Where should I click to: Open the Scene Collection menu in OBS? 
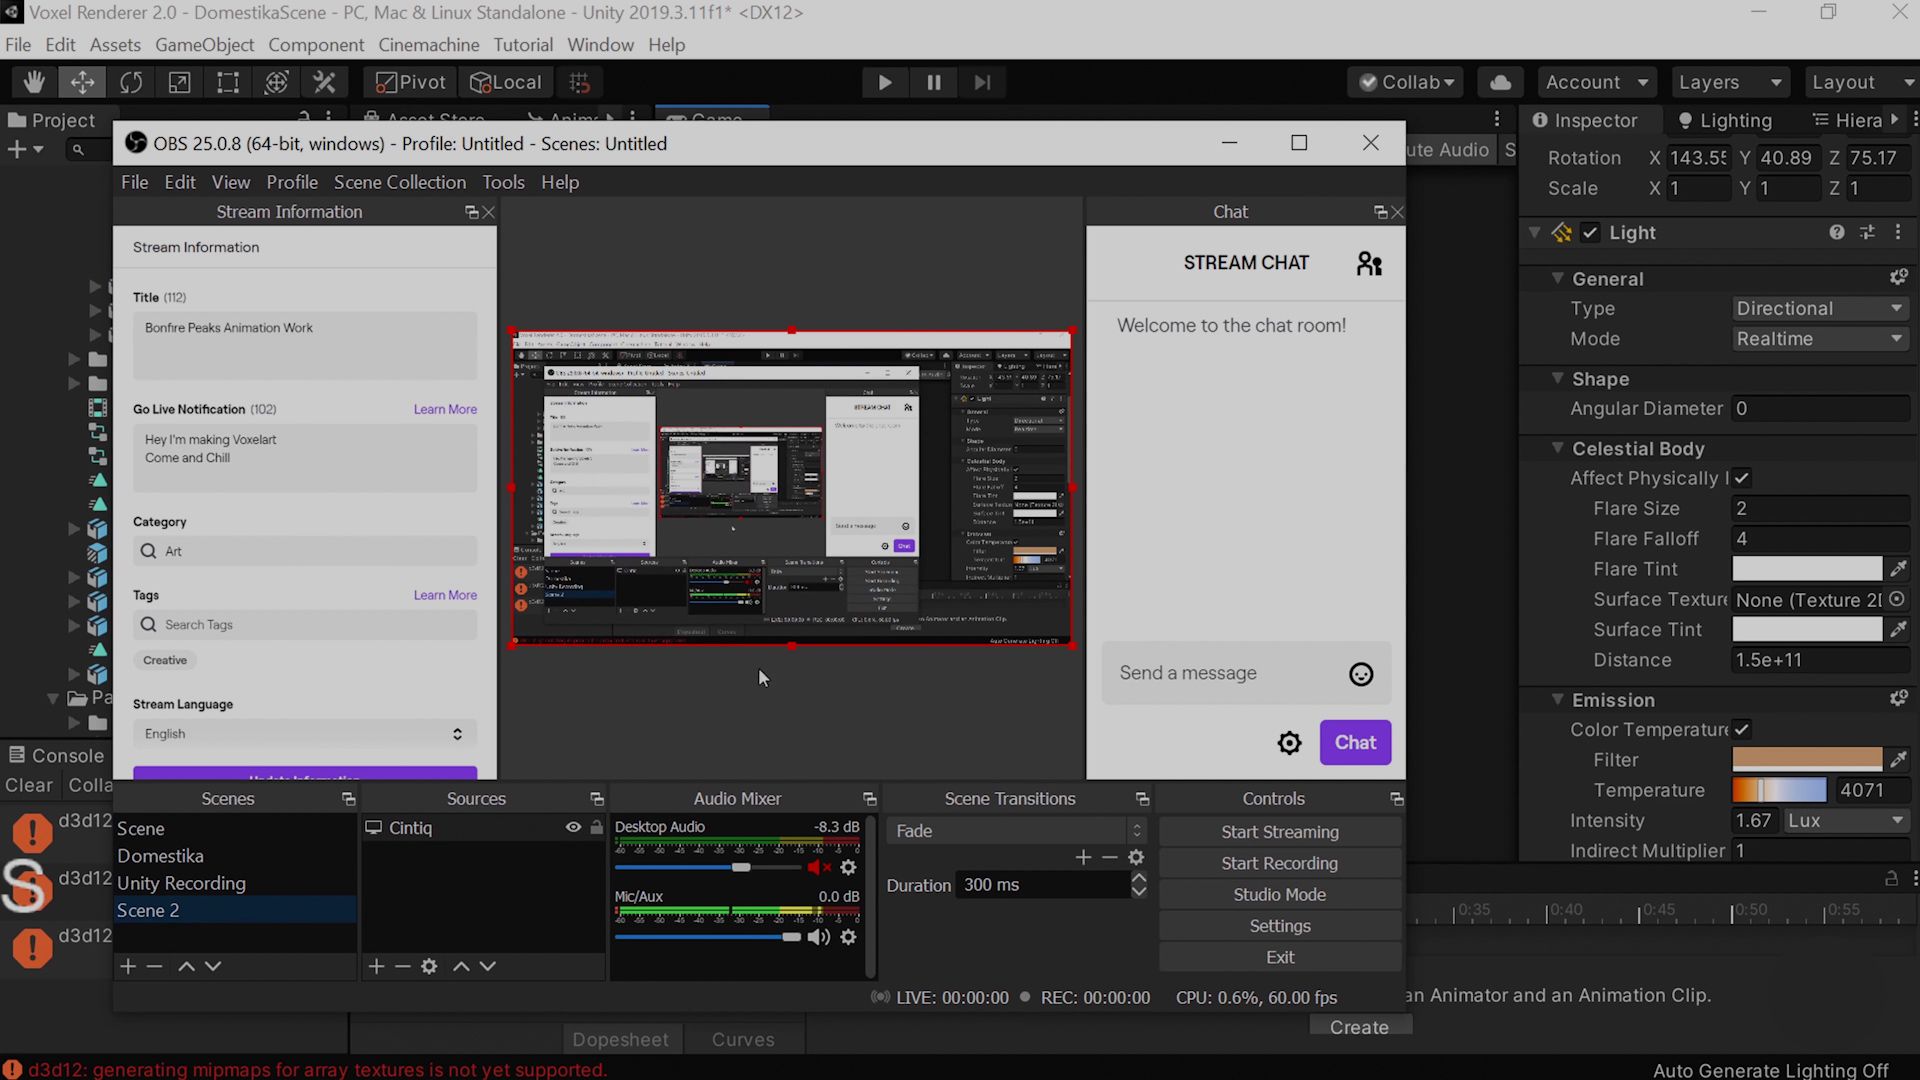(x=399, y=182)
